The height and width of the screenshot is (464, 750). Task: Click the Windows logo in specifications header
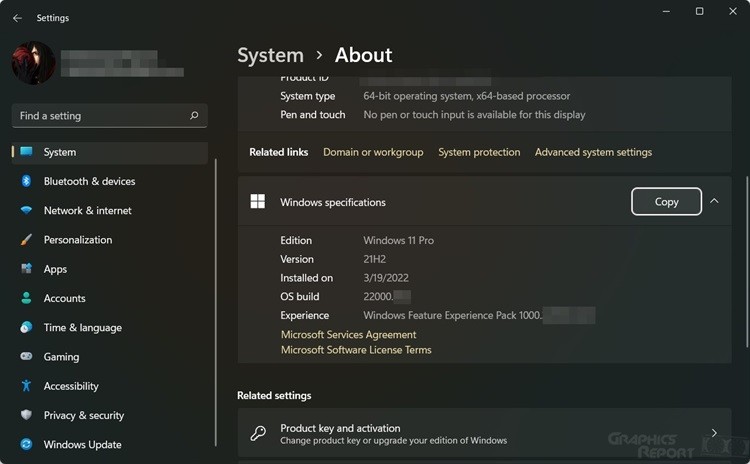pyautogui.click(x=257, y=201)
